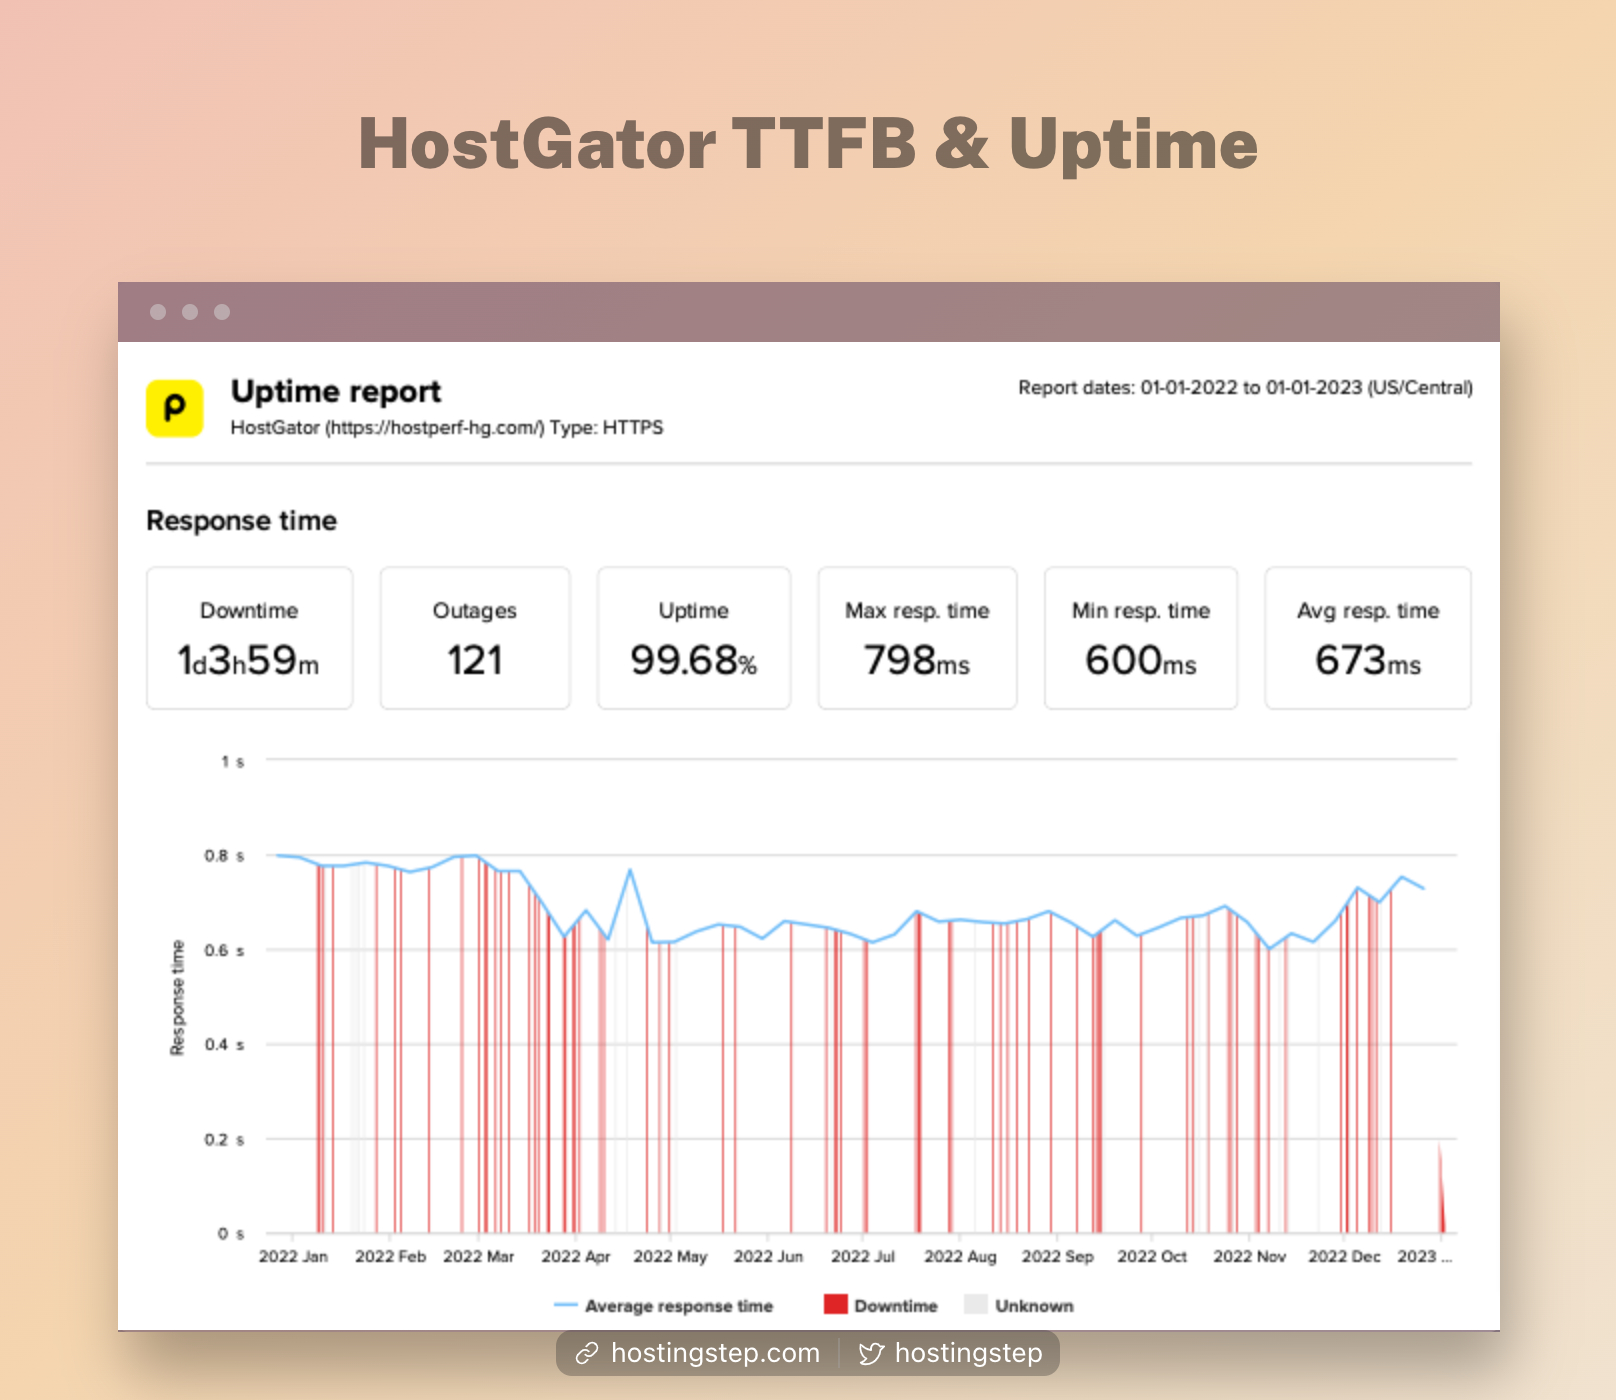Click the 0.8 s y-axis label
The height and width of the screenshot is (1400, 1616).
[x=224, y=856]
